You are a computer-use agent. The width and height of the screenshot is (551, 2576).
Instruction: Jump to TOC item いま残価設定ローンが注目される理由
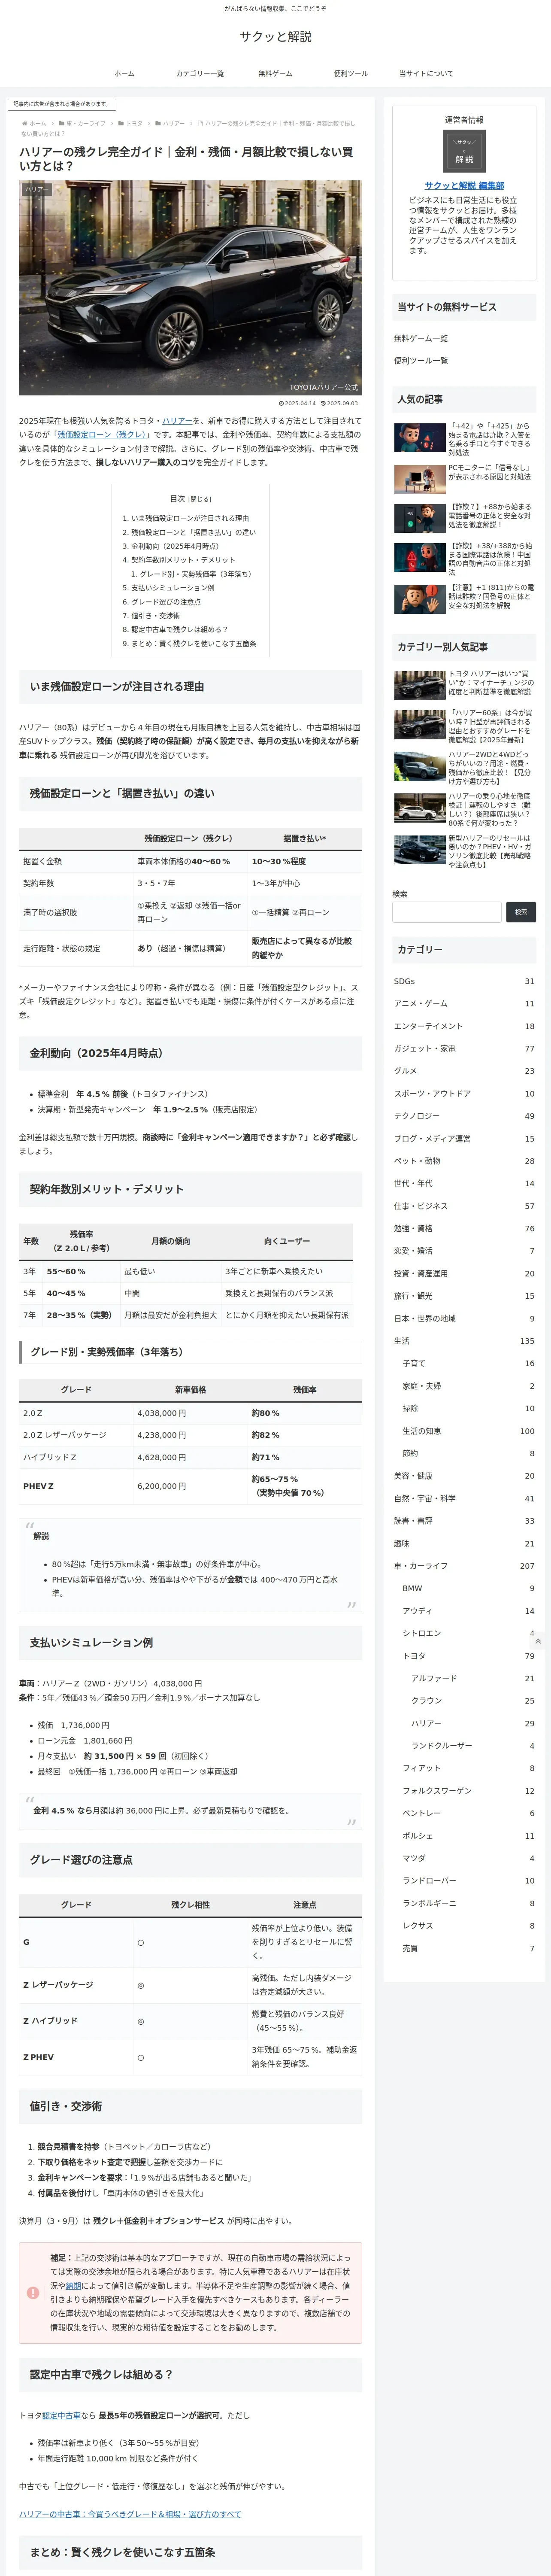[190, 518]
